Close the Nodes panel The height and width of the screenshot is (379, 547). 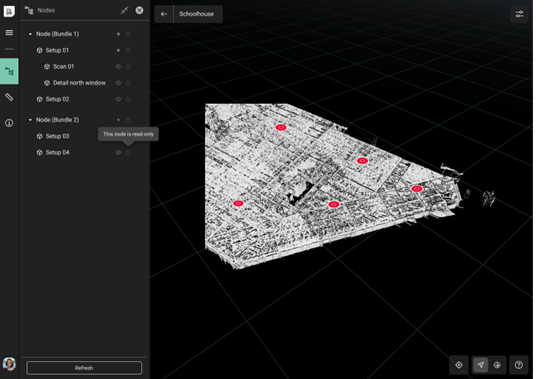pos(139,10)
